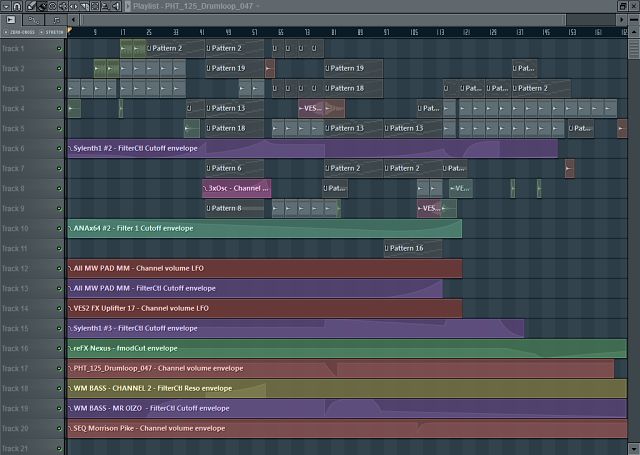The image size is (640, 455).
Task: Open the playlist options menu arrow at top-left
Action: pyautogui.click(x=5, y=6)
